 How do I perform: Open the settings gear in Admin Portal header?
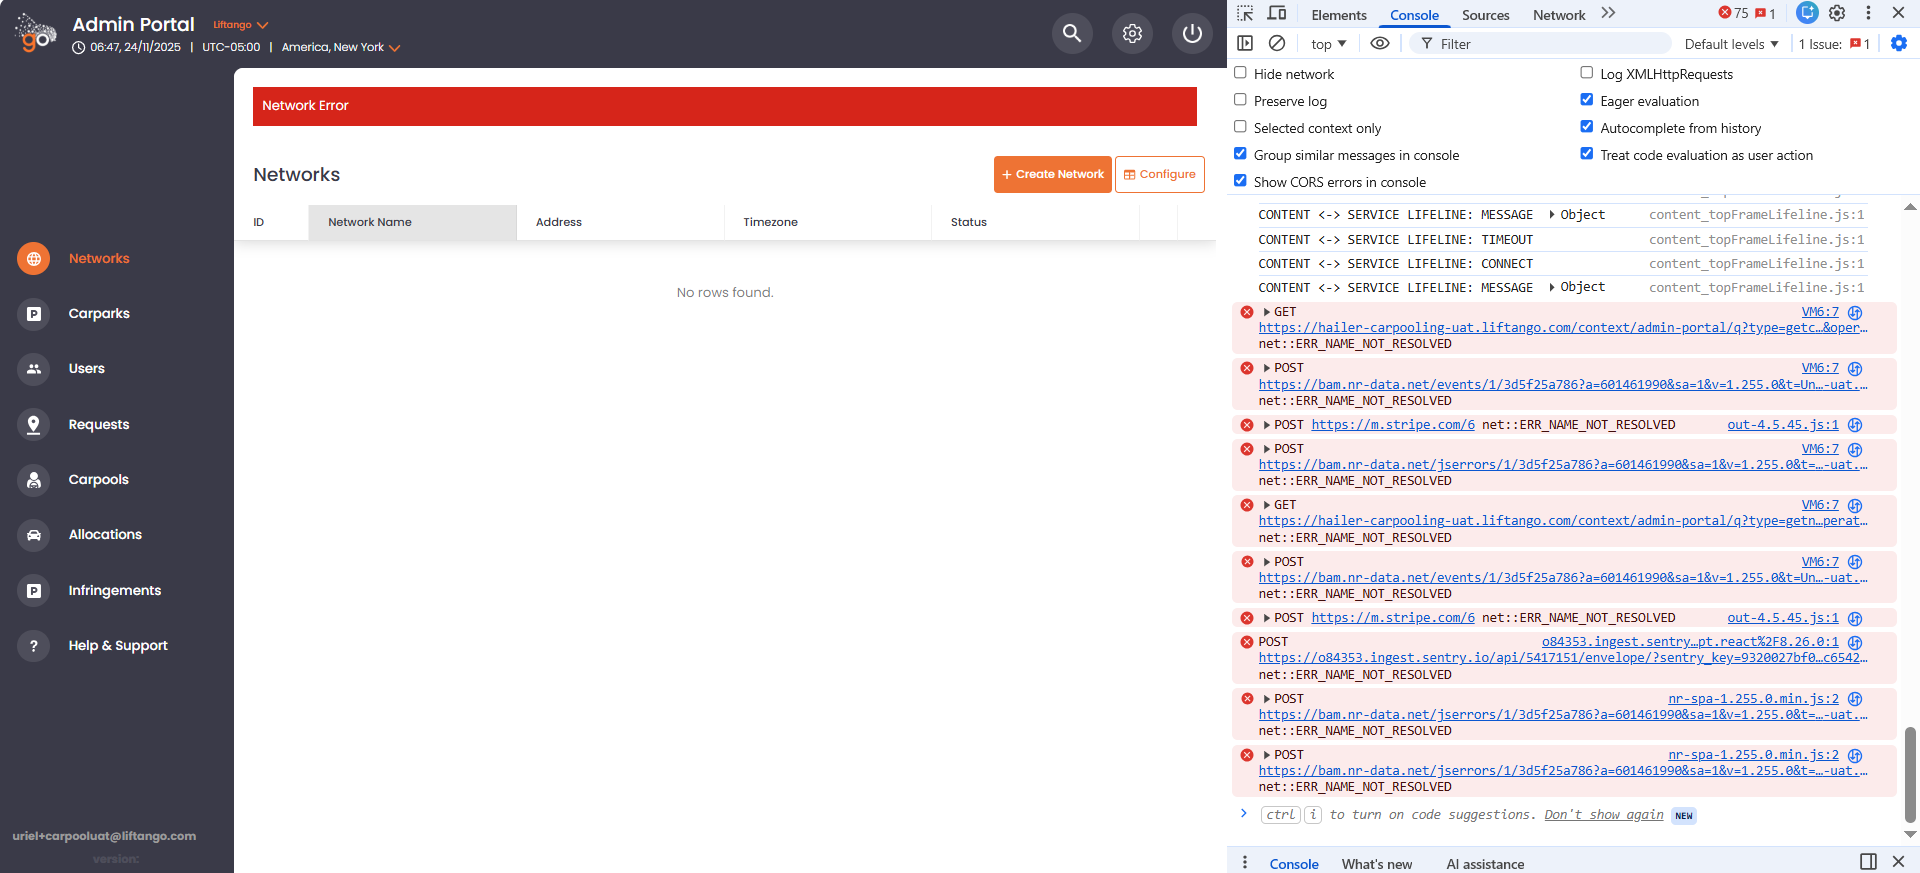1132,34
